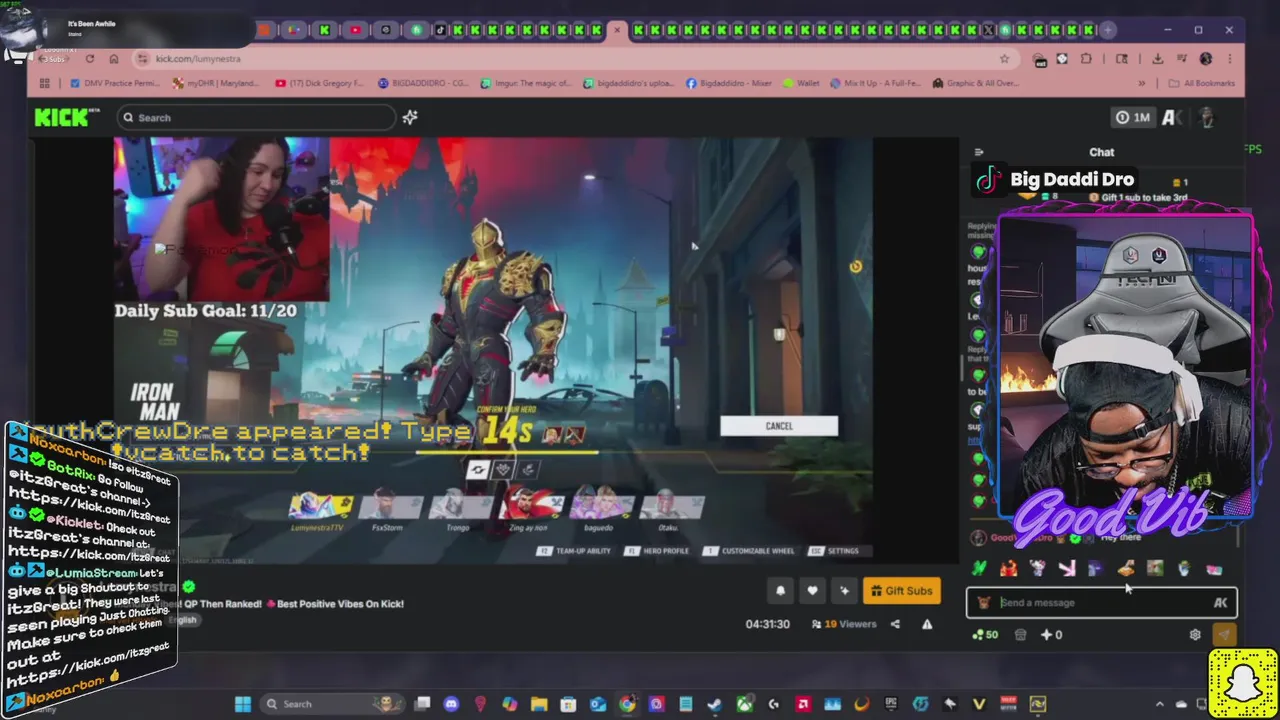
Task: Bookmark page with the star icon
Action: tap(1004, 59)
